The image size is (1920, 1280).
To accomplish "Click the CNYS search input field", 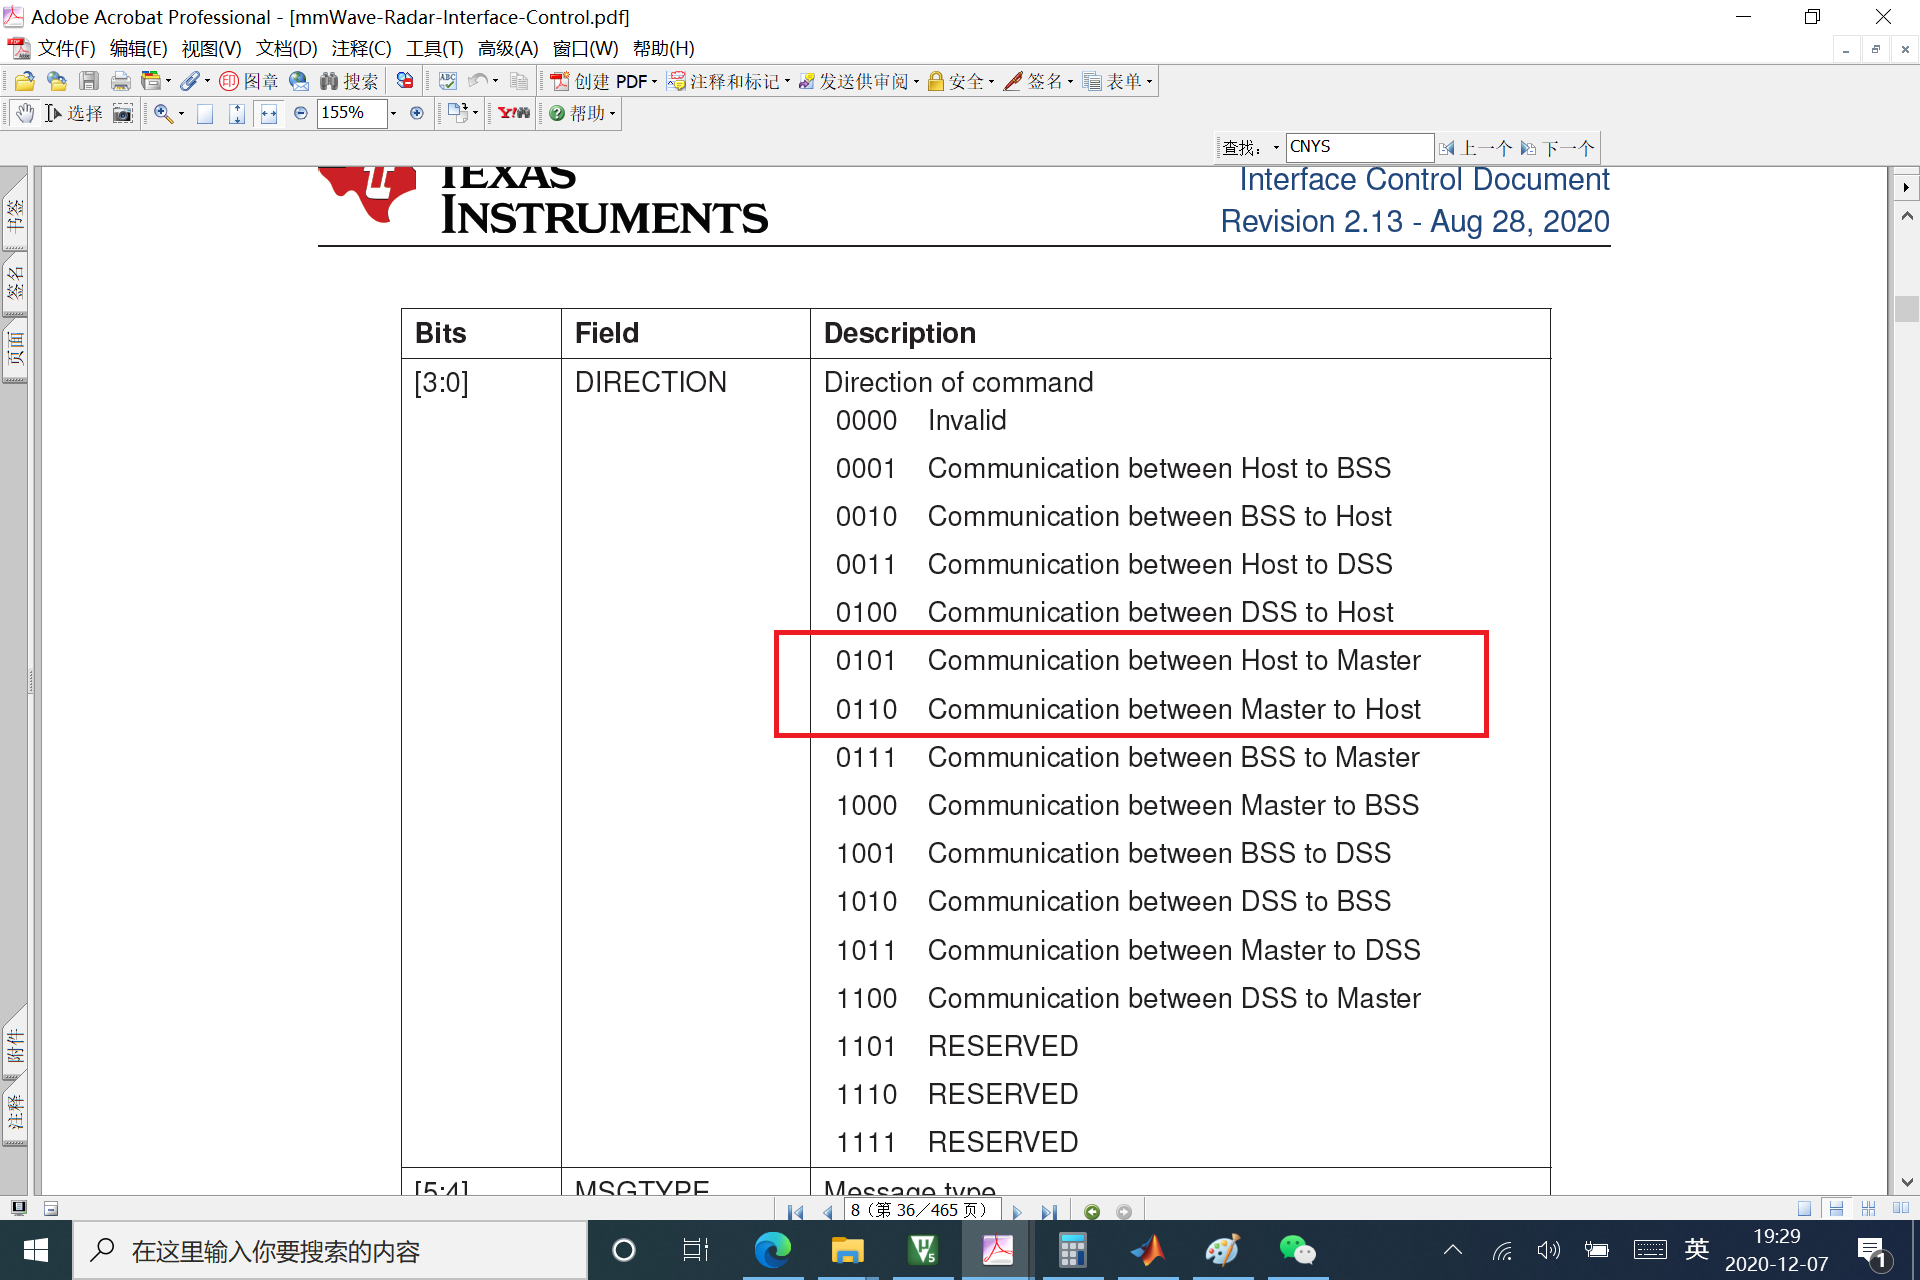I will (1358, 147).
